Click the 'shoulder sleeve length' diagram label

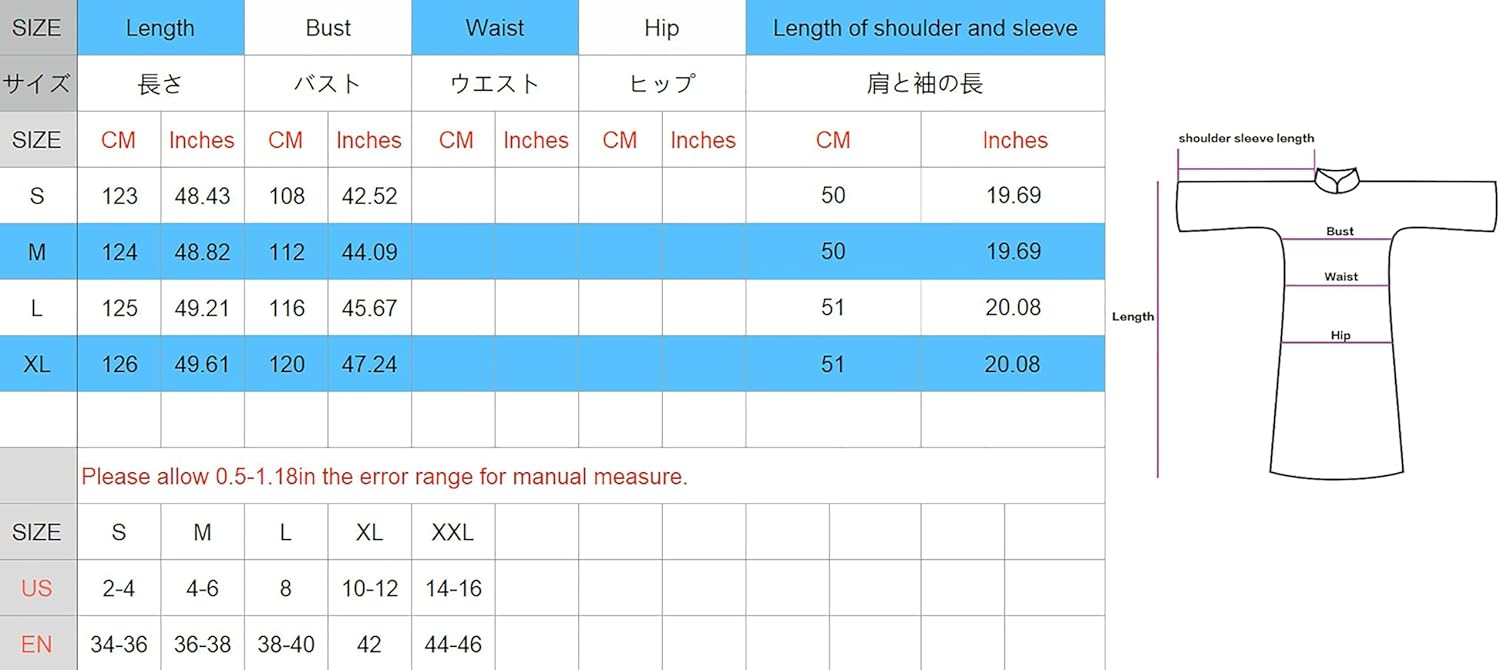click(1246, 139)
